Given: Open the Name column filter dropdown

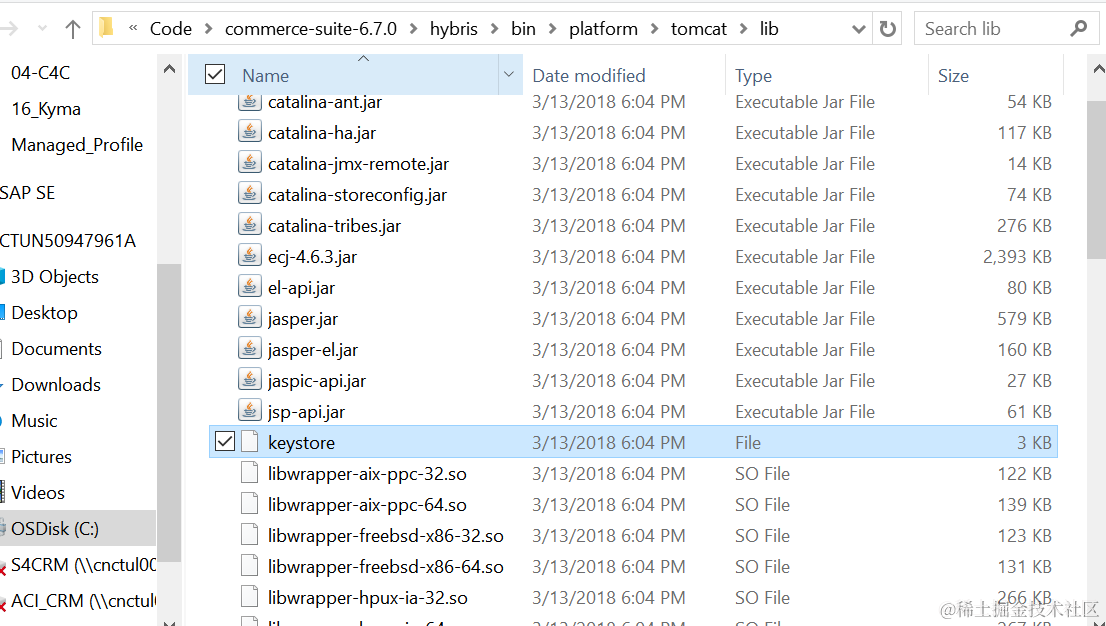Looking at the screenshot, I should pos(509,74).
